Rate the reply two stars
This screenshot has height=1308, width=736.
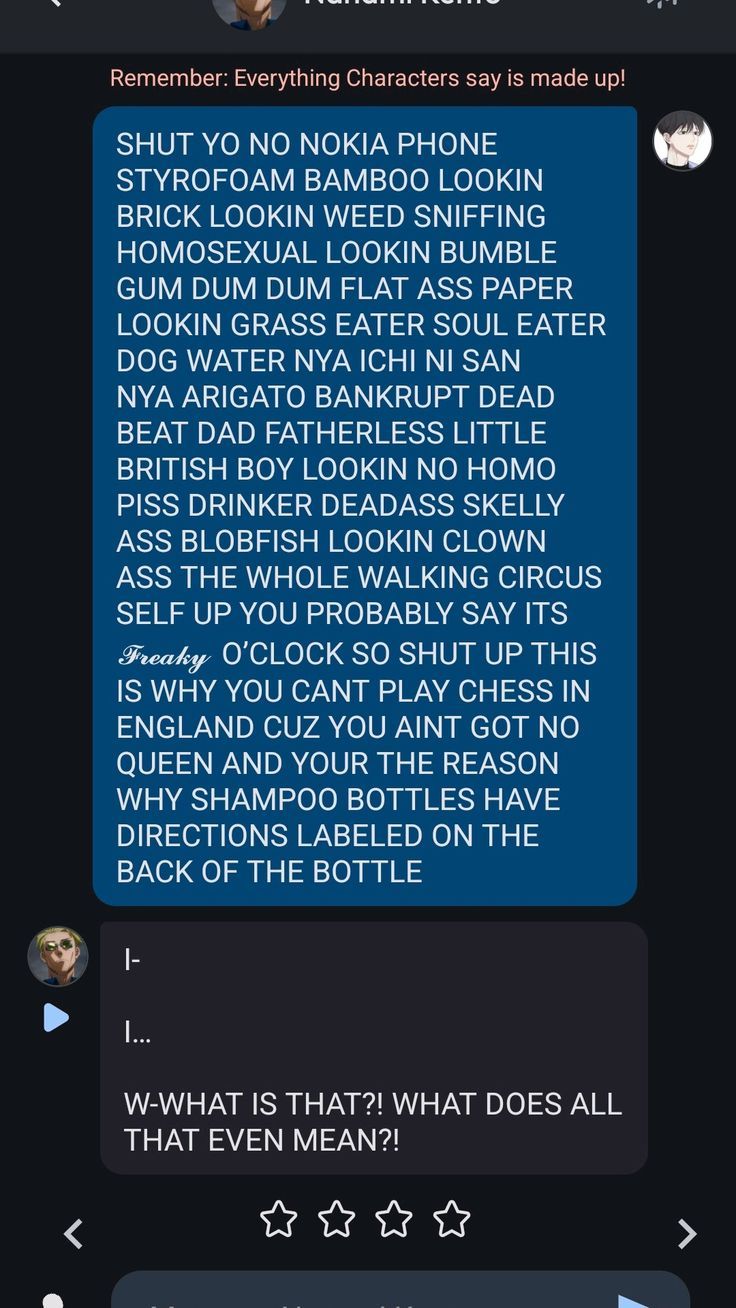coord(336,1219)
